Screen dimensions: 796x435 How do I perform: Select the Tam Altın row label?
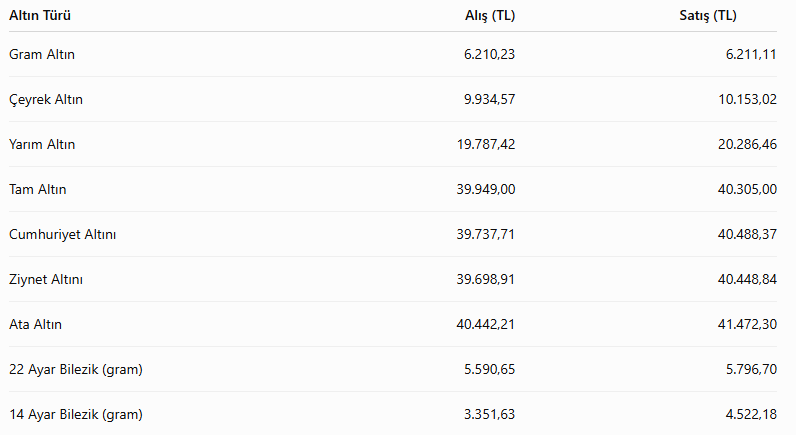click(38, 189)
